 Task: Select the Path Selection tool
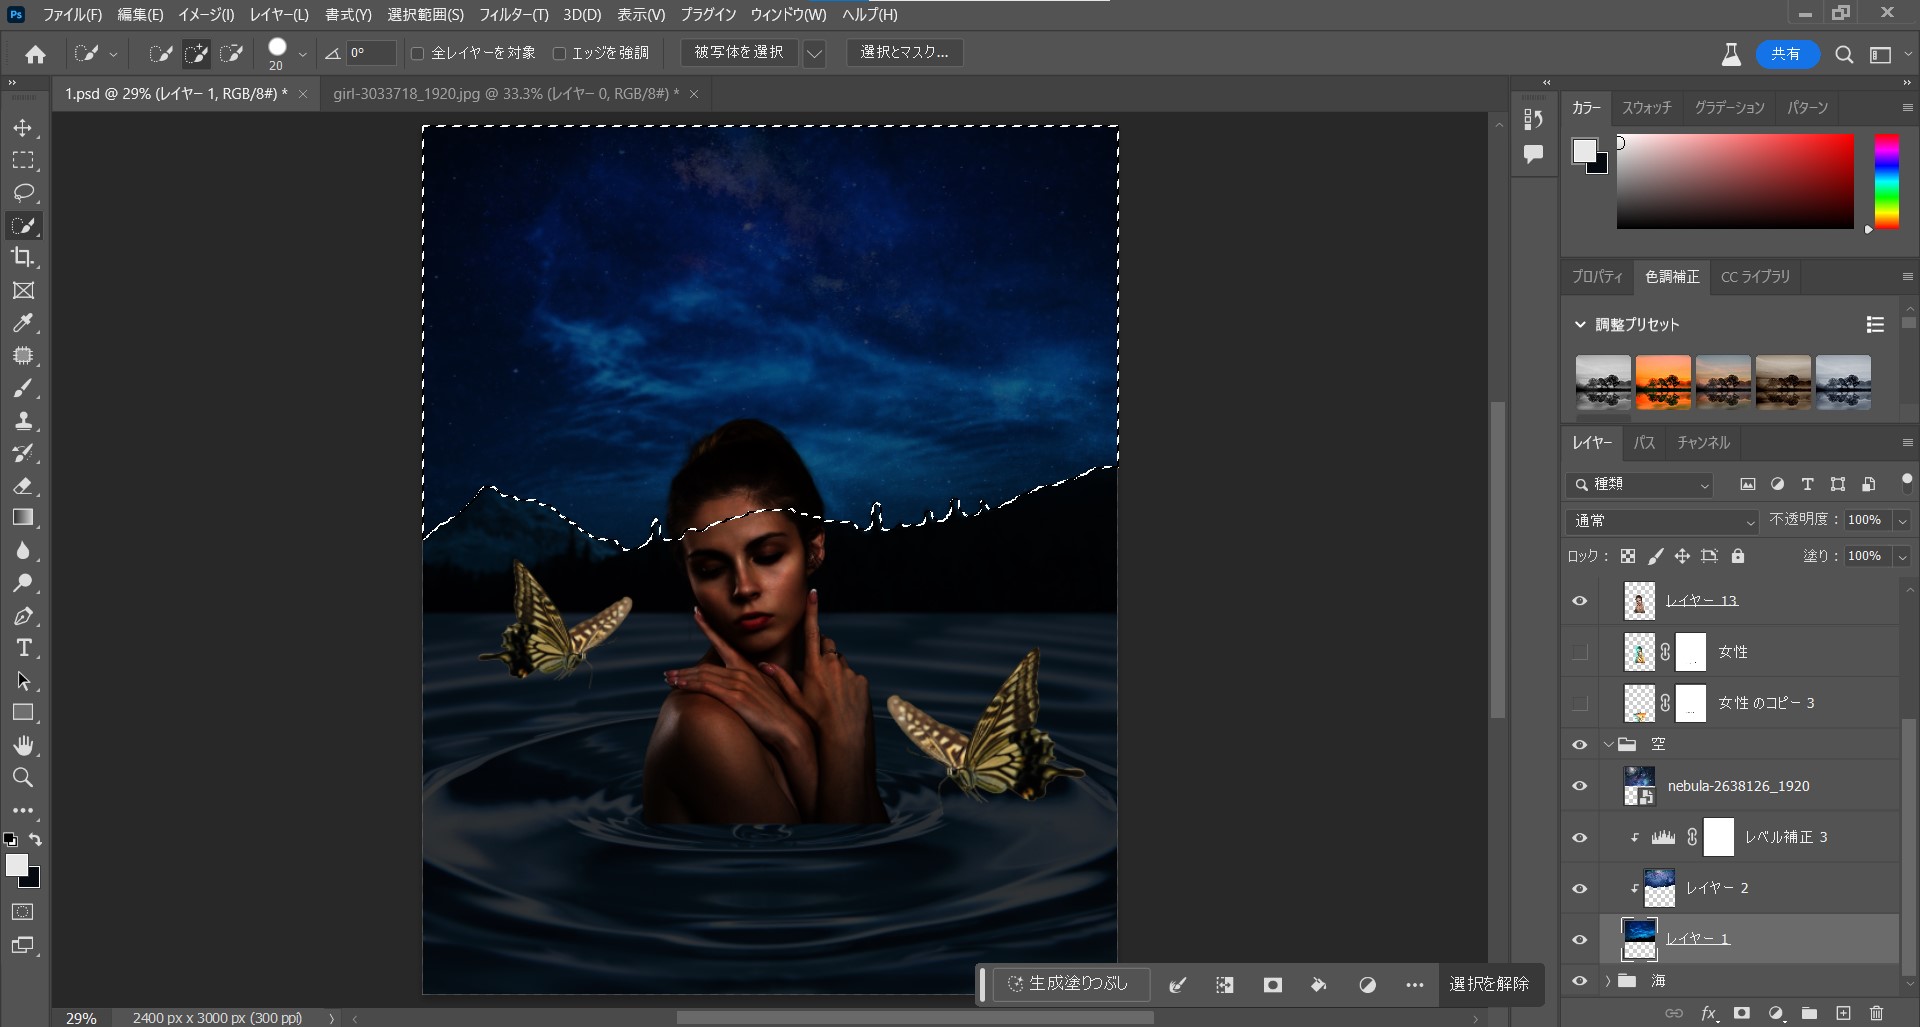23,681
